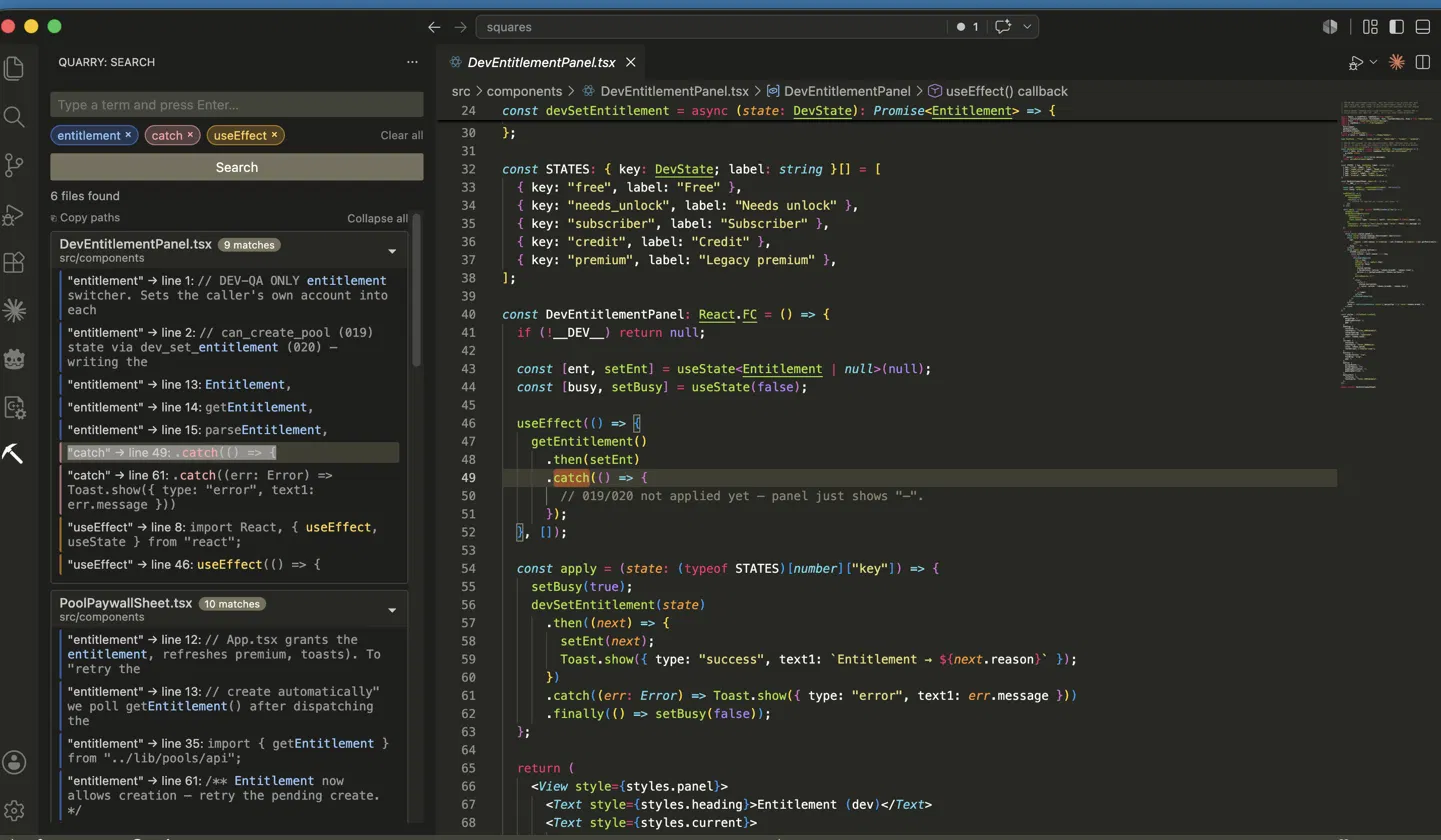Go forward with the right arrow
Screen dimensions: 1441x840
click(460, 27)
